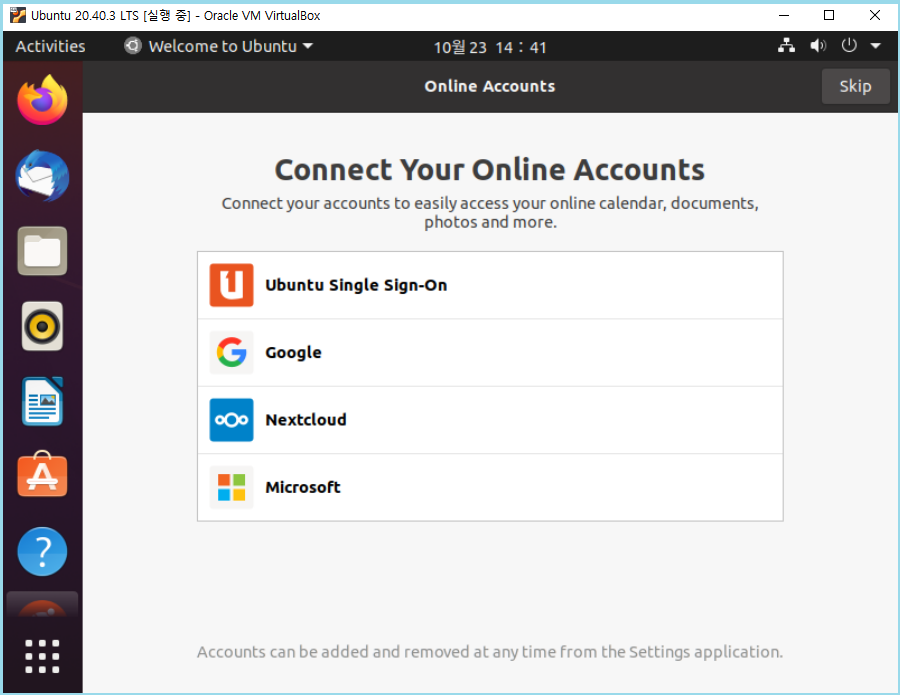Screen dimensions: 900x695
Task: Open the clock and calendar panel
Action: pos(490,47)
